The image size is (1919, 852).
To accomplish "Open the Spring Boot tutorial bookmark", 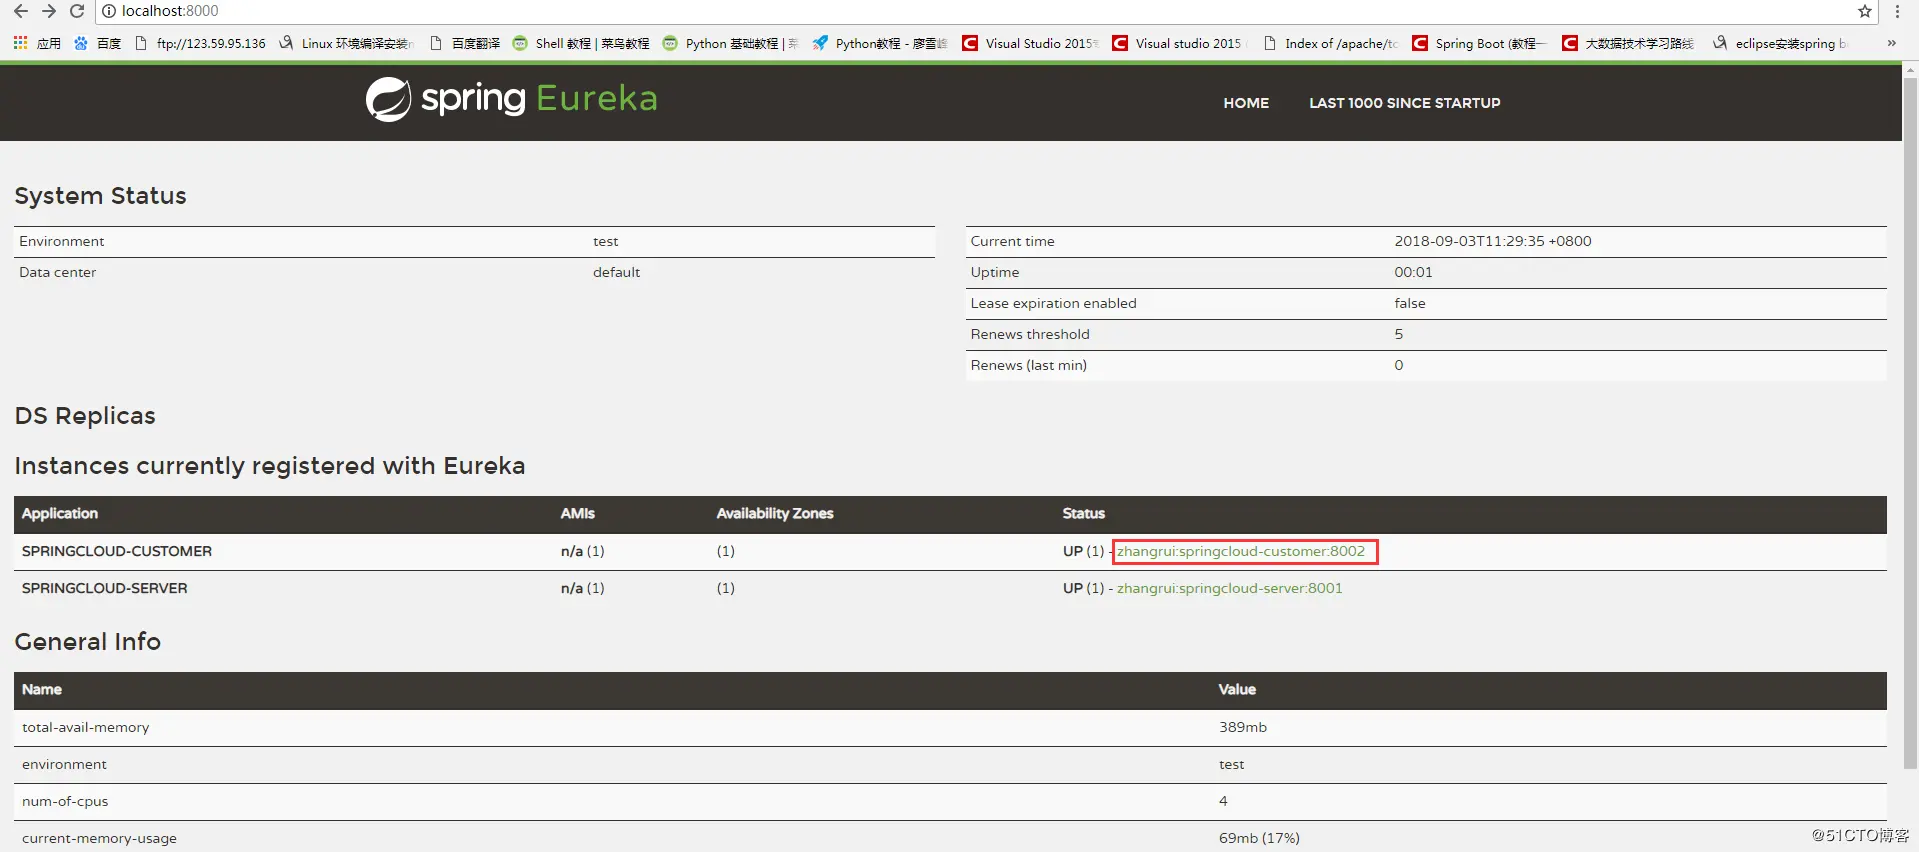I will coord(1480,43).
